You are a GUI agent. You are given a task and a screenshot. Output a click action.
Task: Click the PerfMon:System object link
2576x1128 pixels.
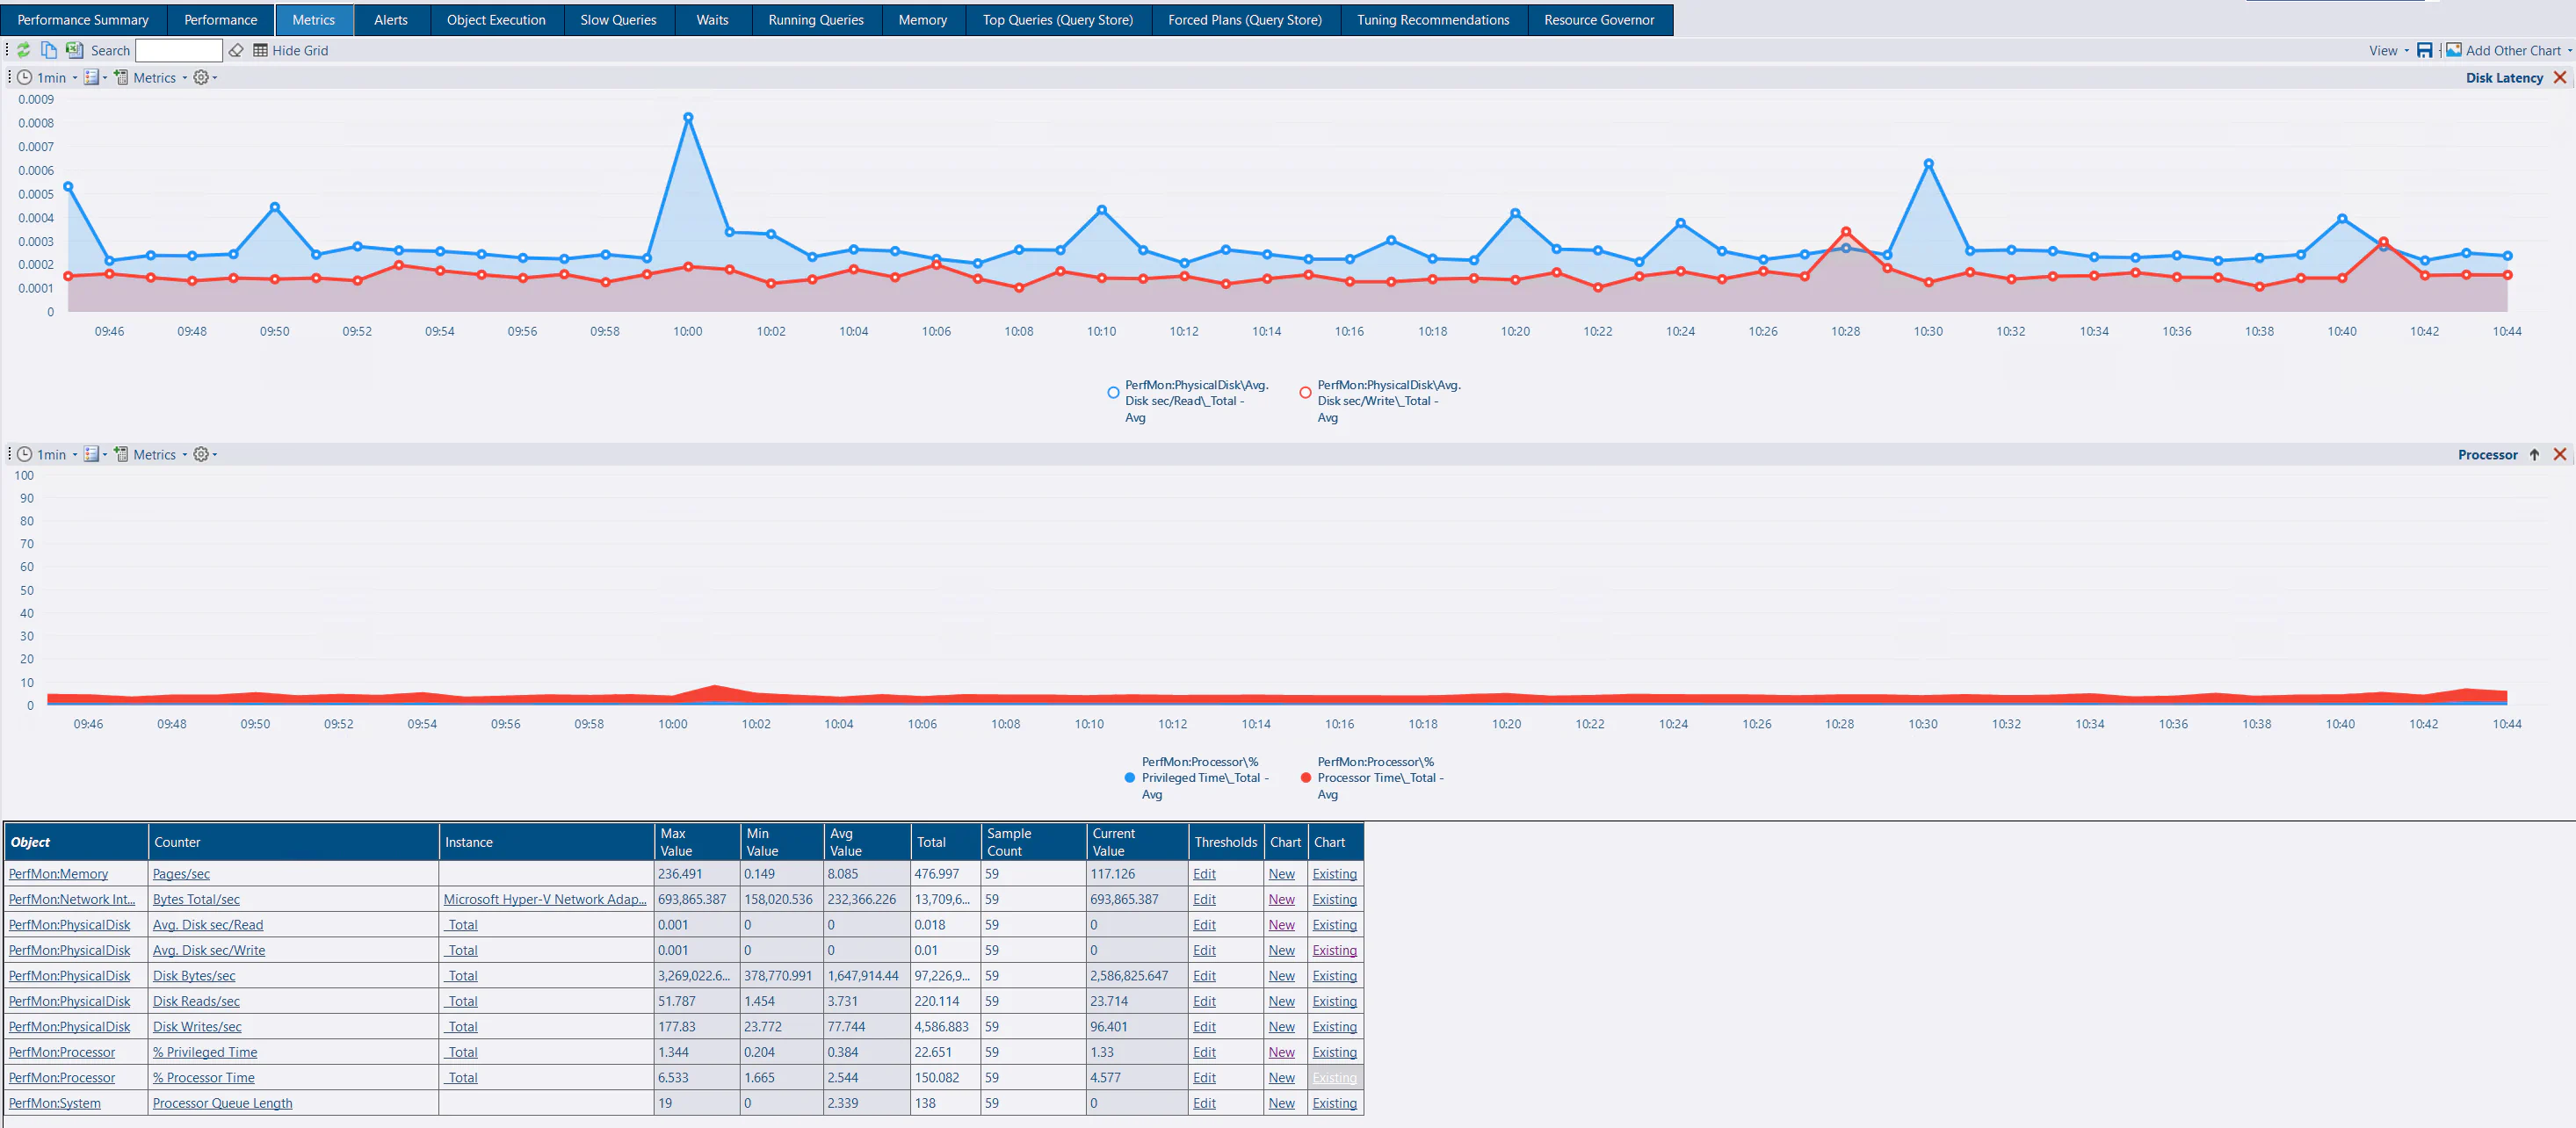tap(55, 1103)
